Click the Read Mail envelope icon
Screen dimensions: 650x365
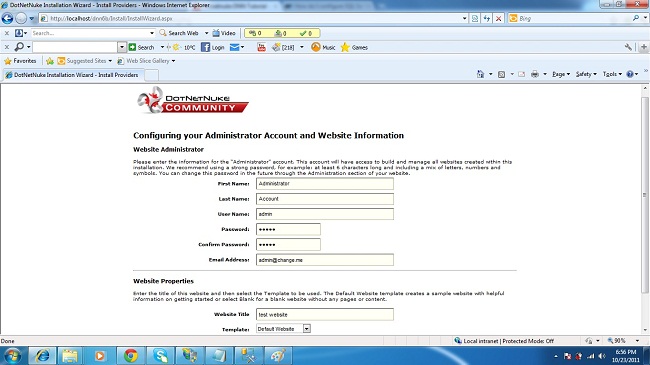coord(521,74)
